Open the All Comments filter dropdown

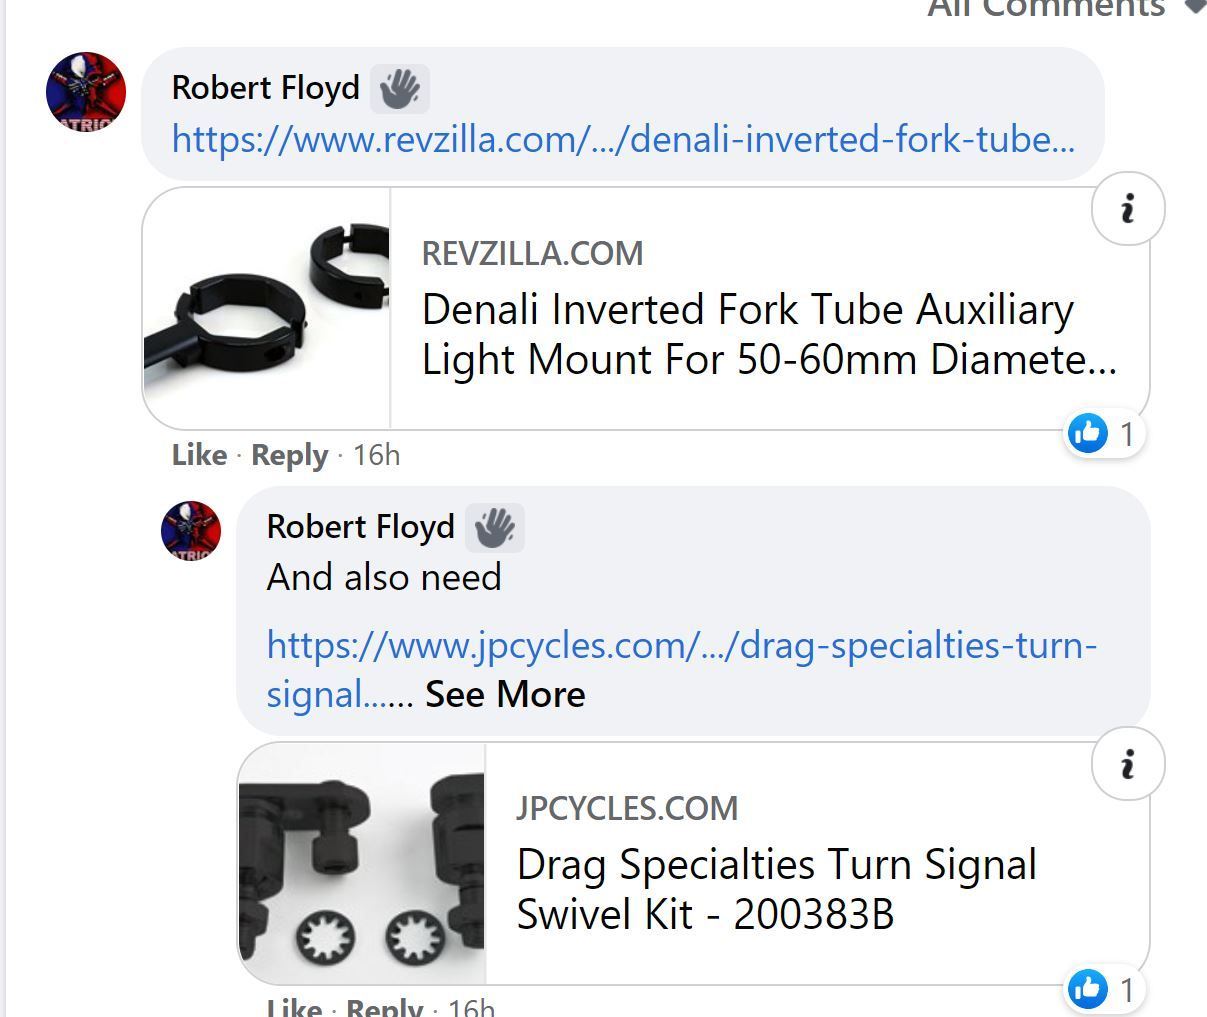tap(1060, 8)
